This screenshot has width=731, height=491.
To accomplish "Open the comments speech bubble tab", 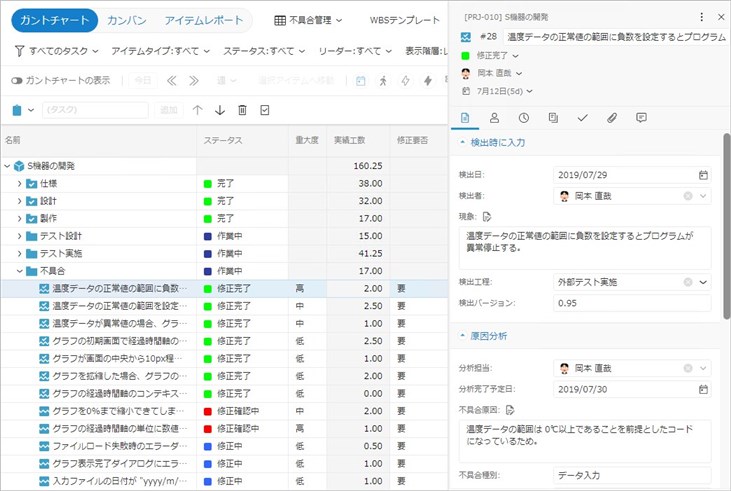I will [x=641, y=118].
